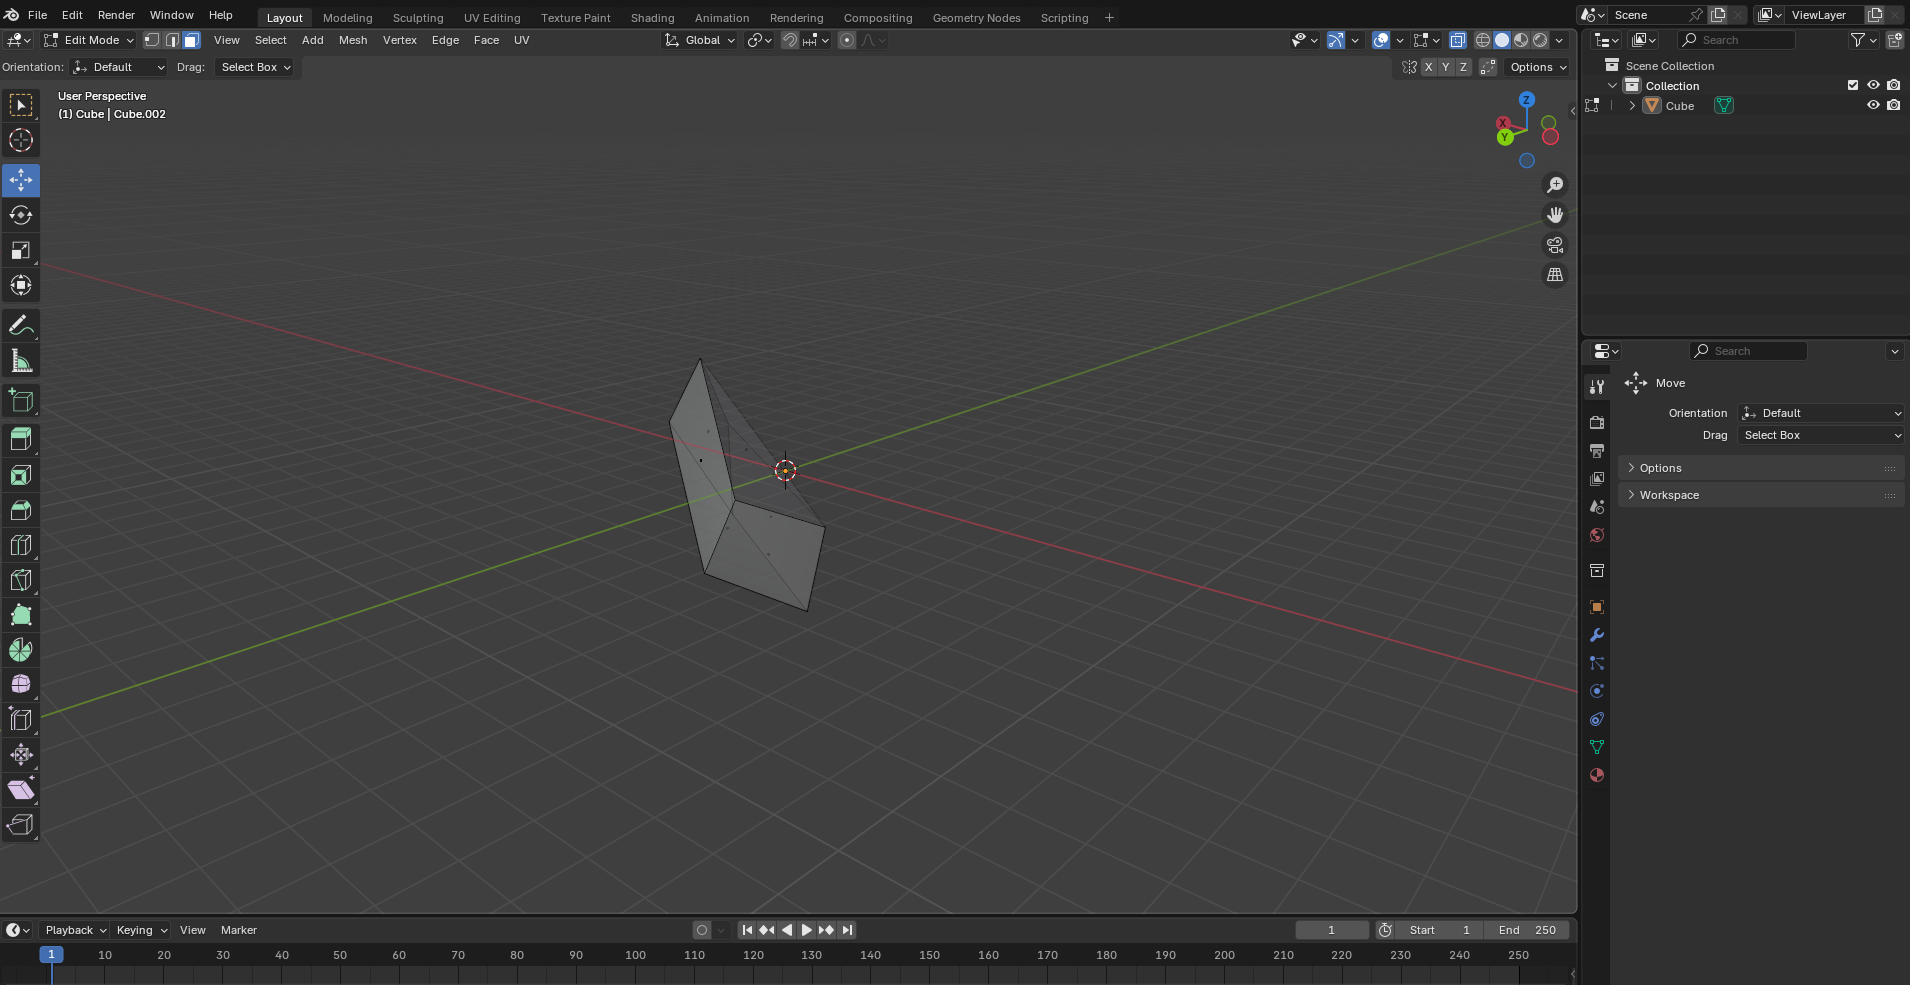Image resolution: width=1910 pixels, height=985 pixels.
Task: Open the outliner filter options funnel
Action: (1860, 40)
